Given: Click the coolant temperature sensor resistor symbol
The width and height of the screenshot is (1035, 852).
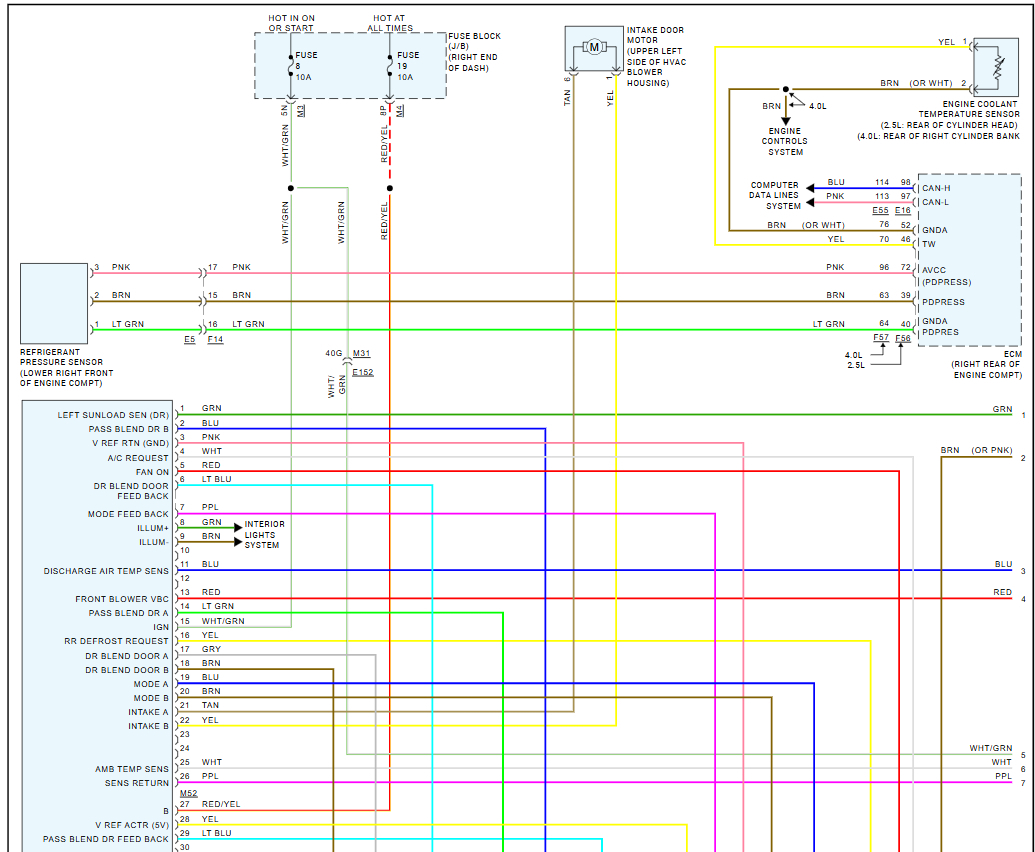Looking at the screenshot, I should point(996,67).
